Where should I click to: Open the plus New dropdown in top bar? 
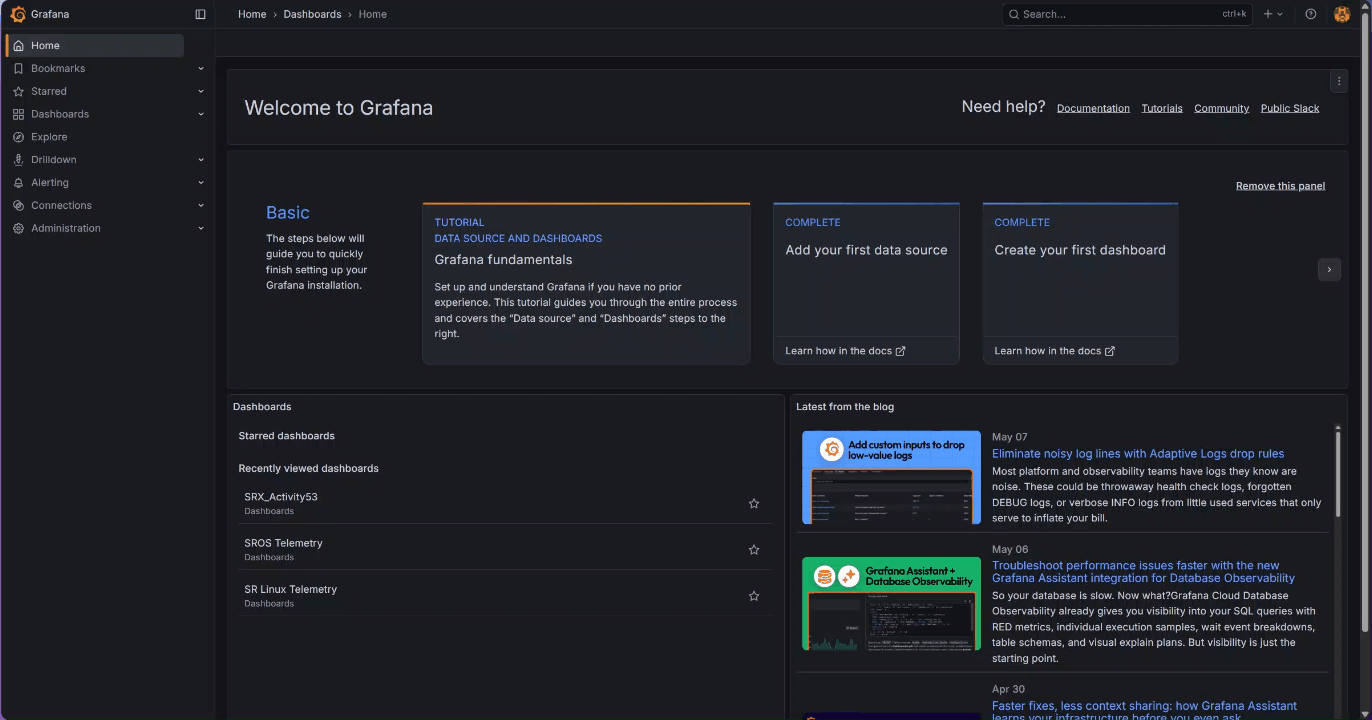[1273, 14]
